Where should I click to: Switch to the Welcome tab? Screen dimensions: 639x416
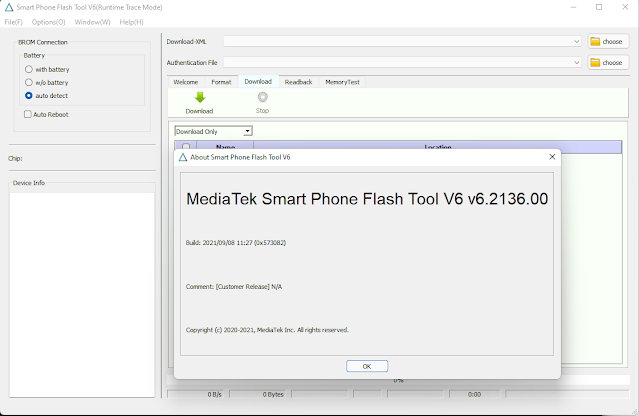(186, 82)
